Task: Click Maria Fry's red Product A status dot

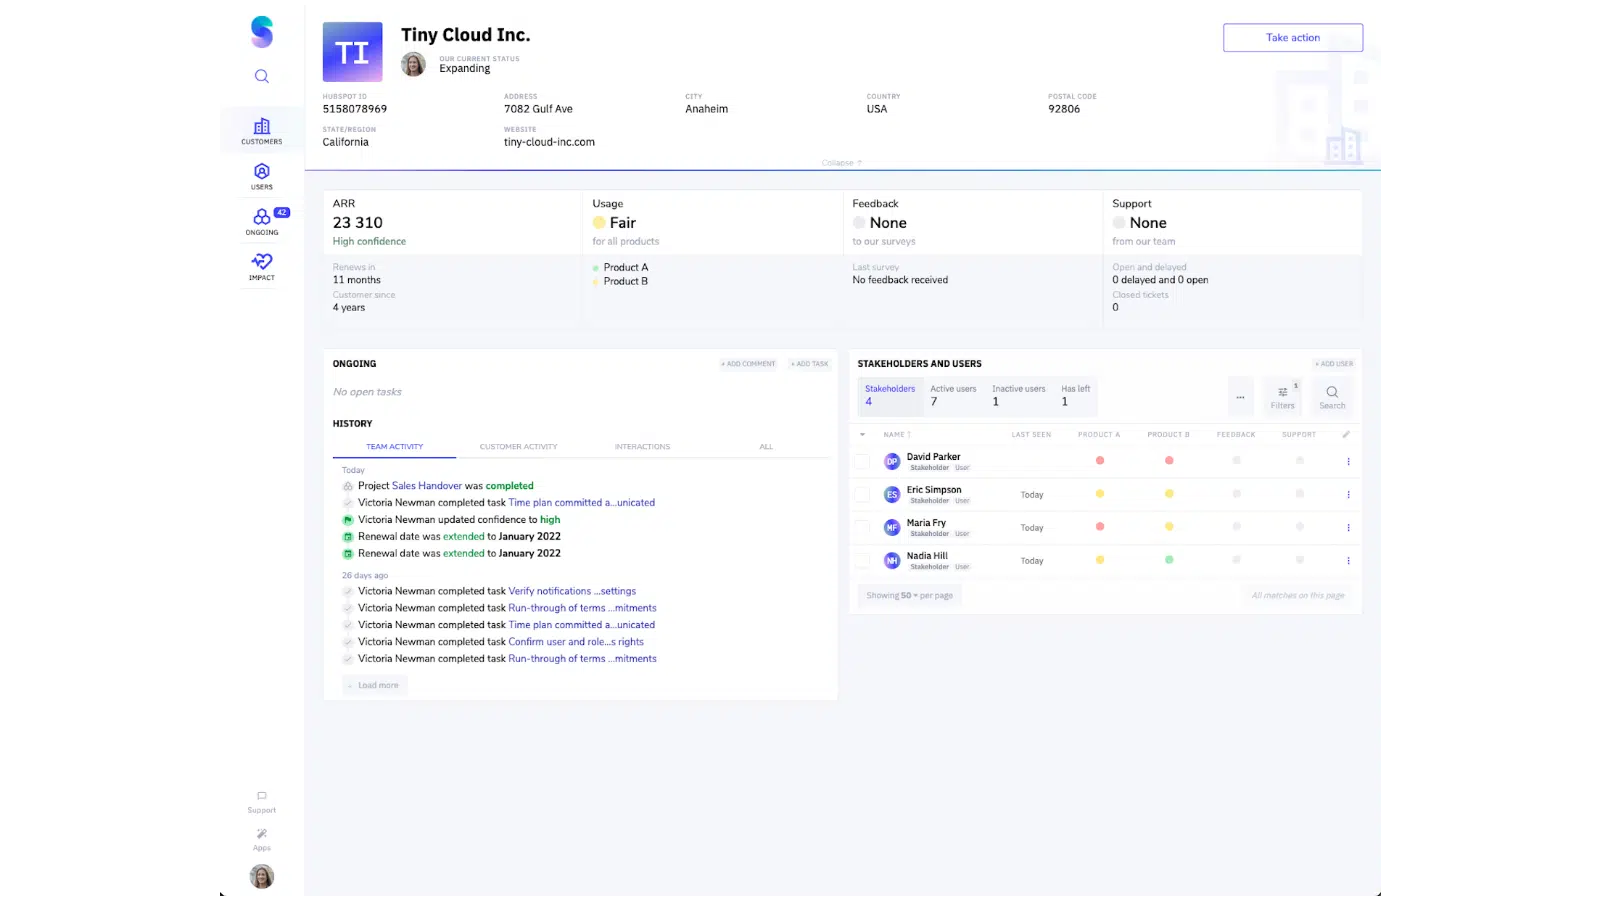Action: (x=1100, y=527)
